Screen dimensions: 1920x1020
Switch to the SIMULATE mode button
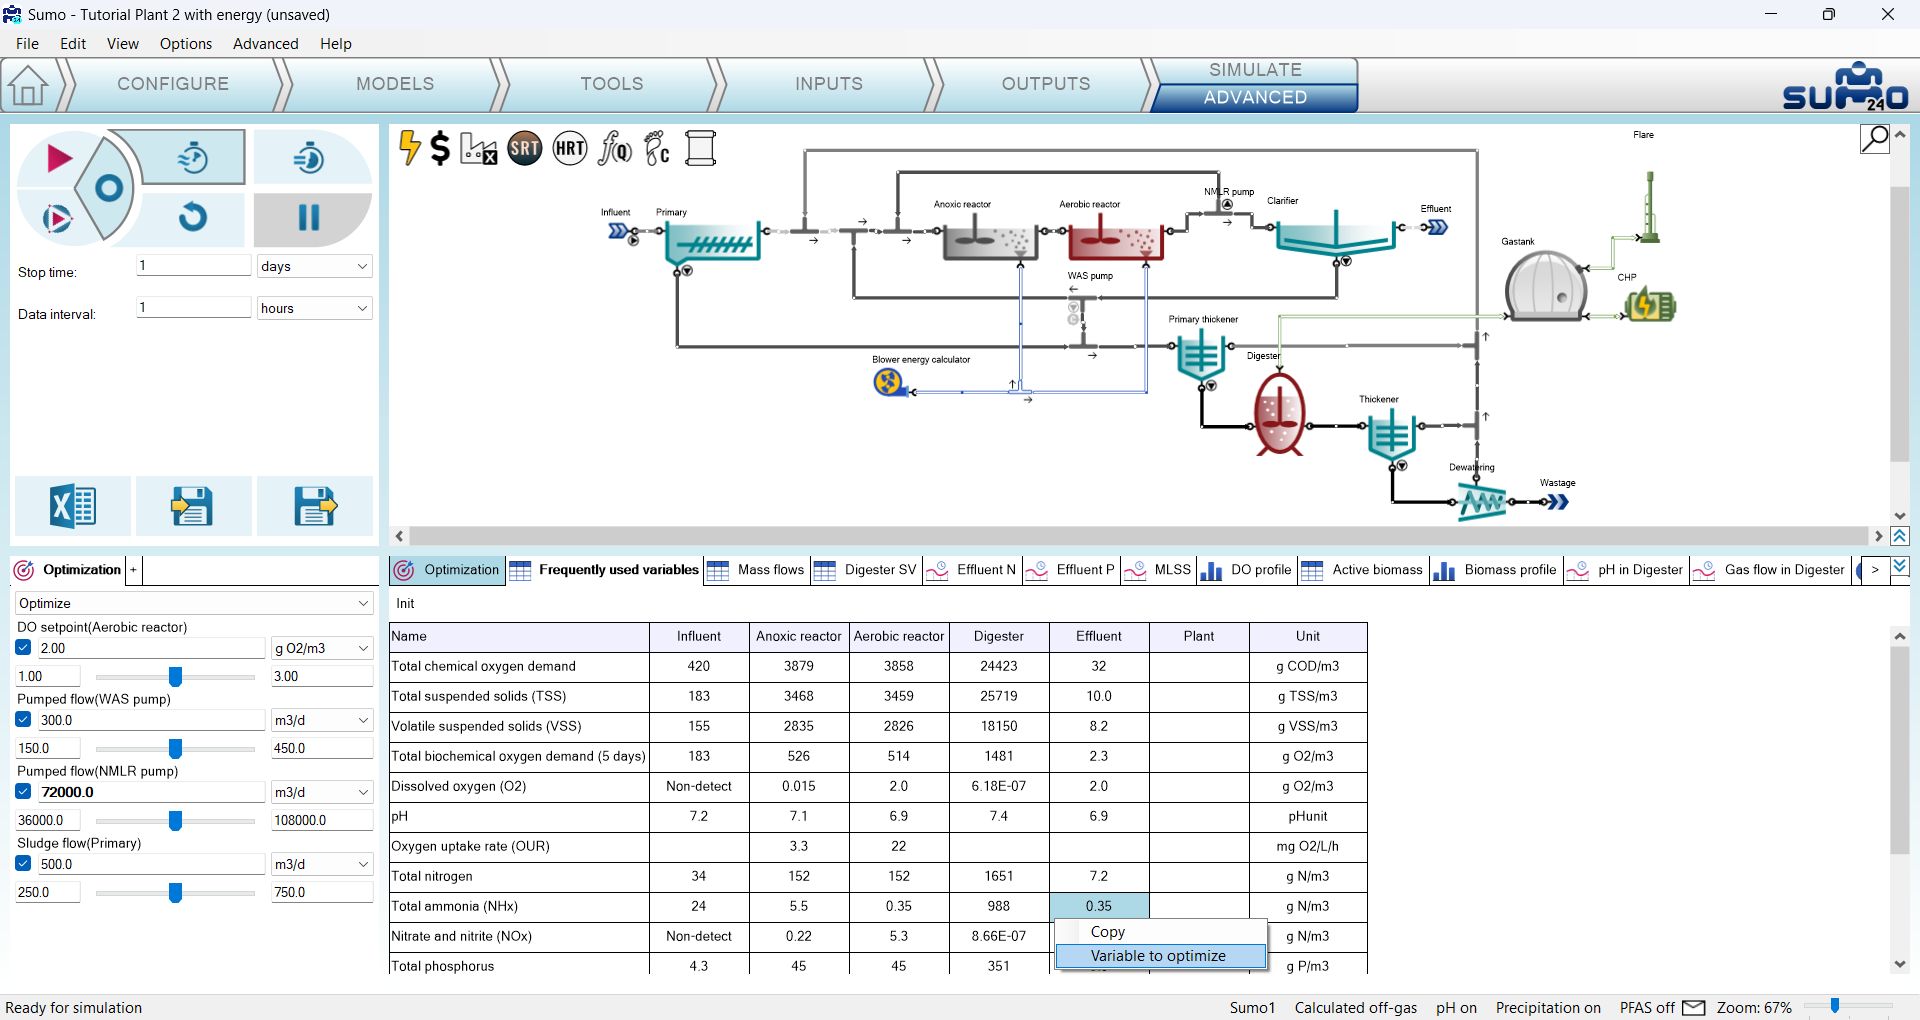[1255, 70]
